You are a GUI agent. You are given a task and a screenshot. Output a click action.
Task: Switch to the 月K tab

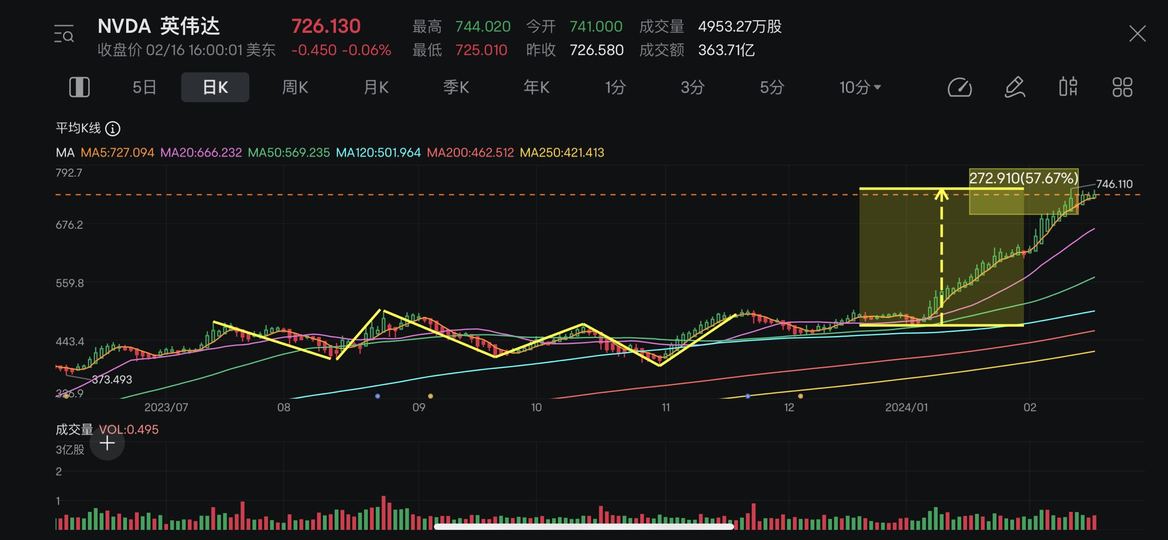375,87
